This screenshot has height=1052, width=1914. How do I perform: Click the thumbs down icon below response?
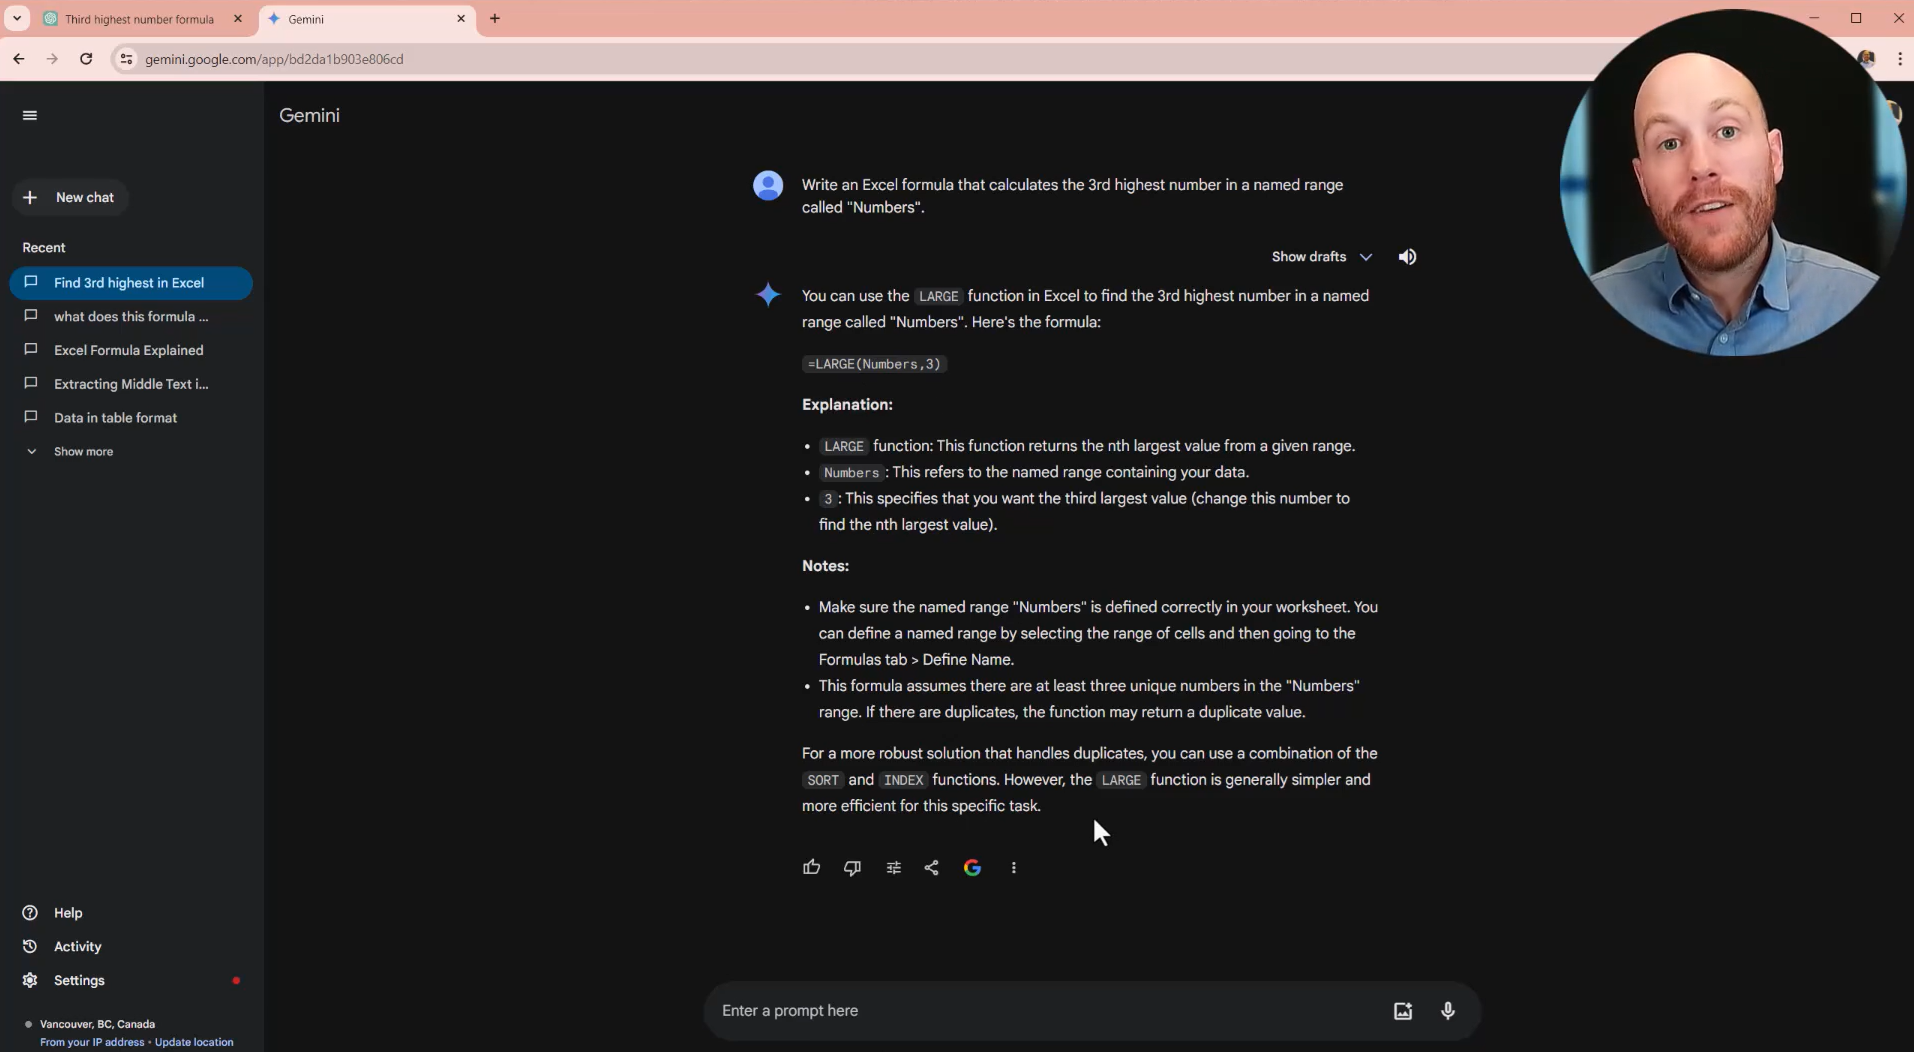point(852,868)
